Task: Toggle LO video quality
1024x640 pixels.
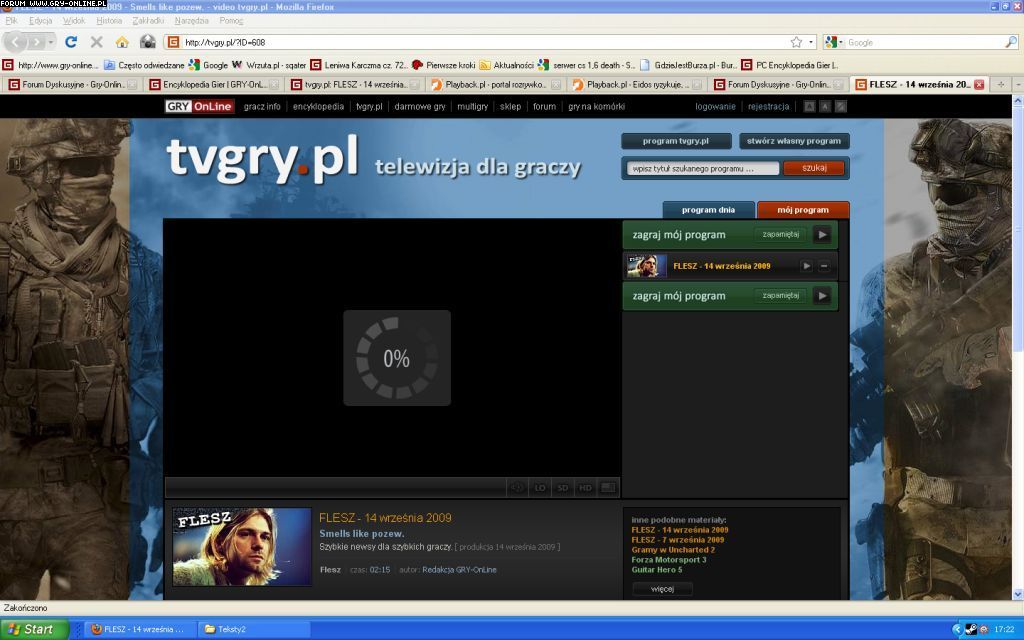Action: pos(540,488)
